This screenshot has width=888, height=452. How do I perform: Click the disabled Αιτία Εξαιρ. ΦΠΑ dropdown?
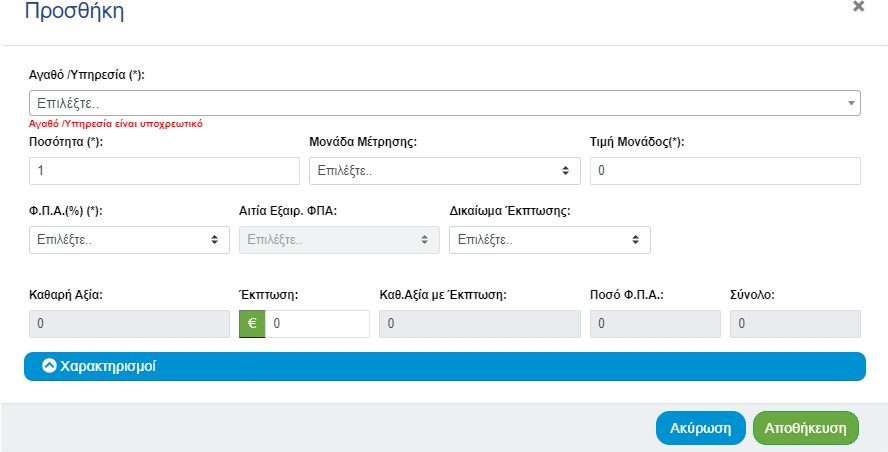click(x=339, y=240)
